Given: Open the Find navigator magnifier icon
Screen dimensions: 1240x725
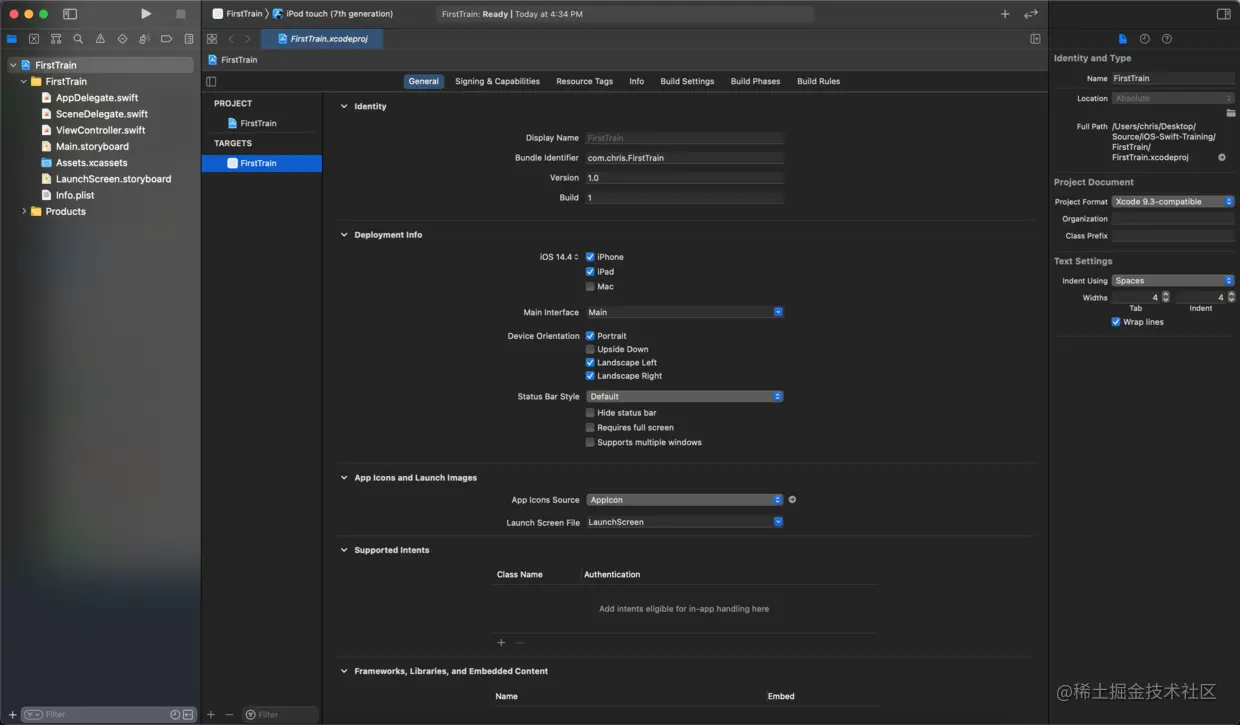Looking at the screenshot, I should (x=78, y=39).
